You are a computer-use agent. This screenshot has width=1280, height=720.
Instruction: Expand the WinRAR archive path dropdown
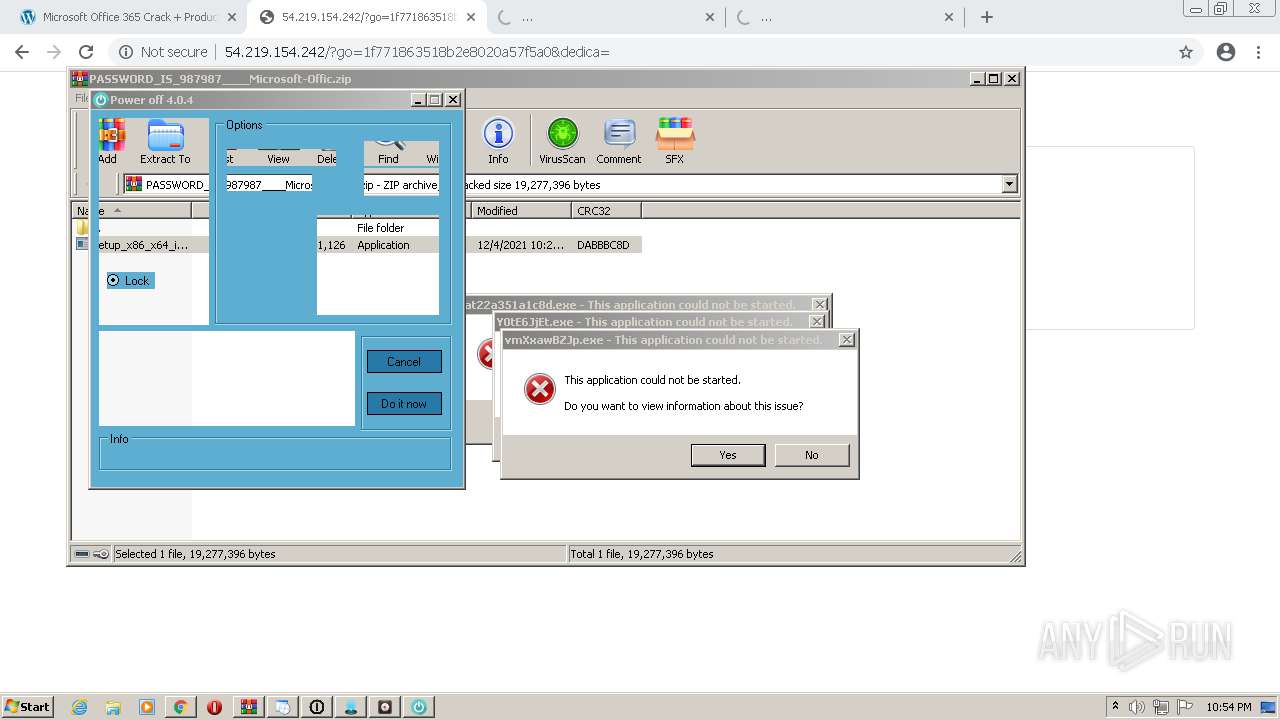click(x=1009, y=184)
